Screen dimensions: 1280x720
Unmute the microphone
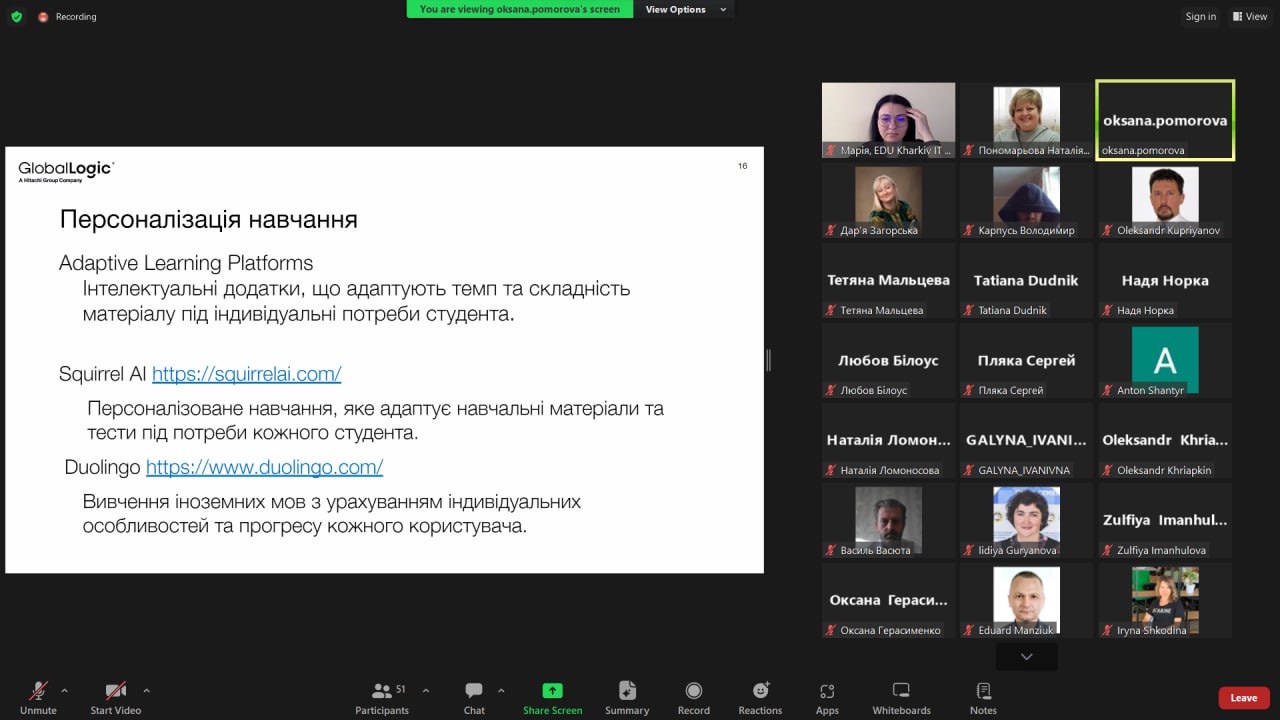click(x=38, y=696)
